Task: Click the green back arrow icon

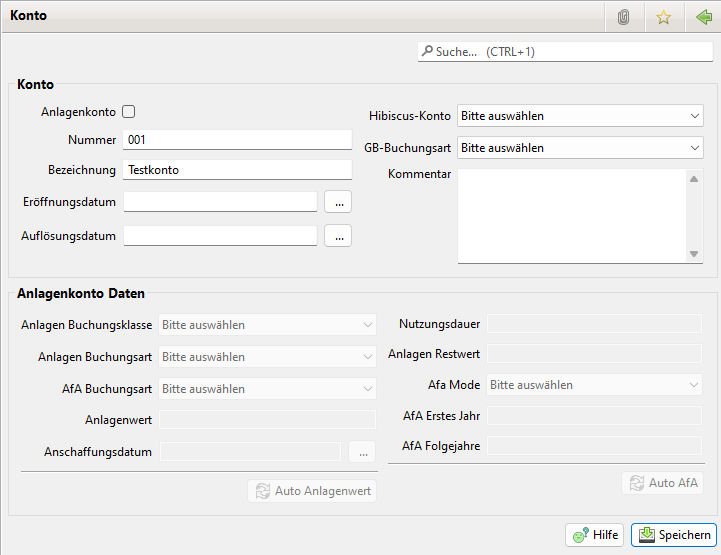Action: click(702, 17)
